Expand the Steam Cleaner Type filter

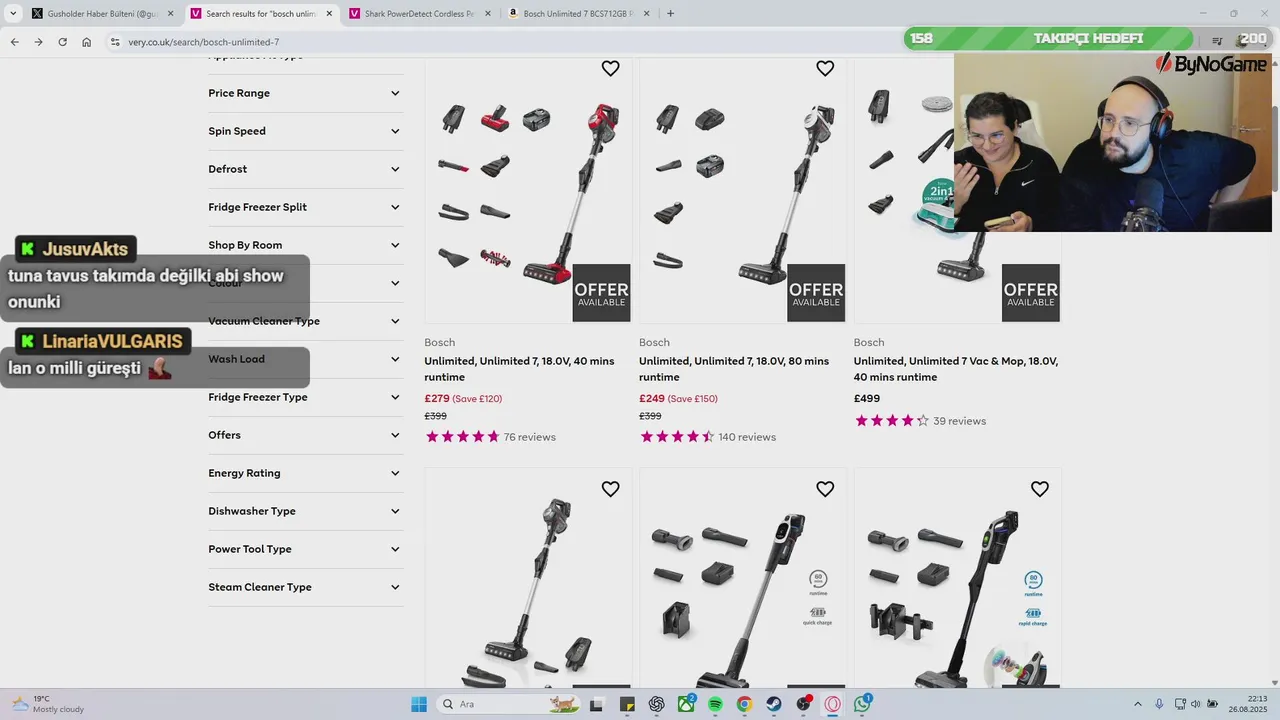click(305, 587)
